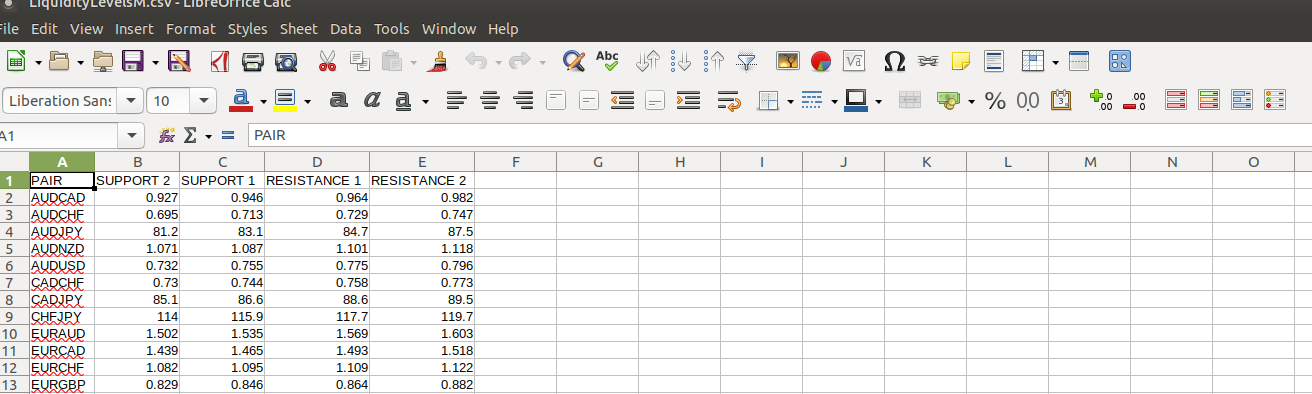
Task: Format selection as percent
Action: tap(995, 100)
